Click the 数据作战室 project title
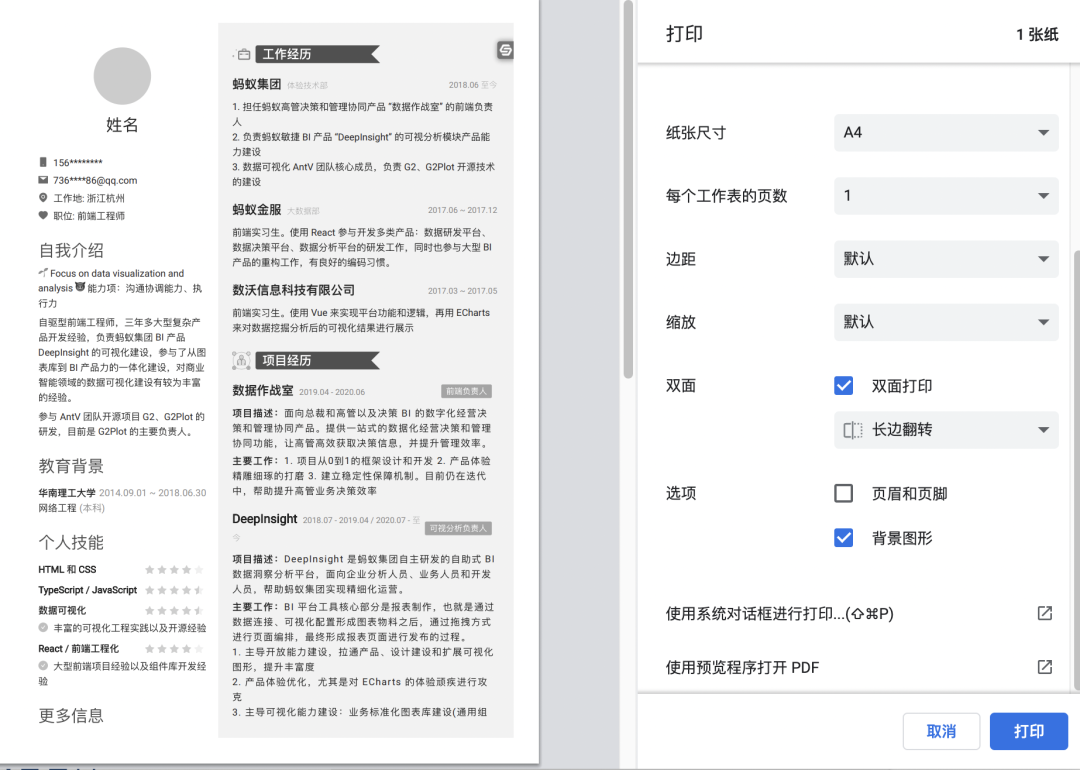 pos(262,390)
